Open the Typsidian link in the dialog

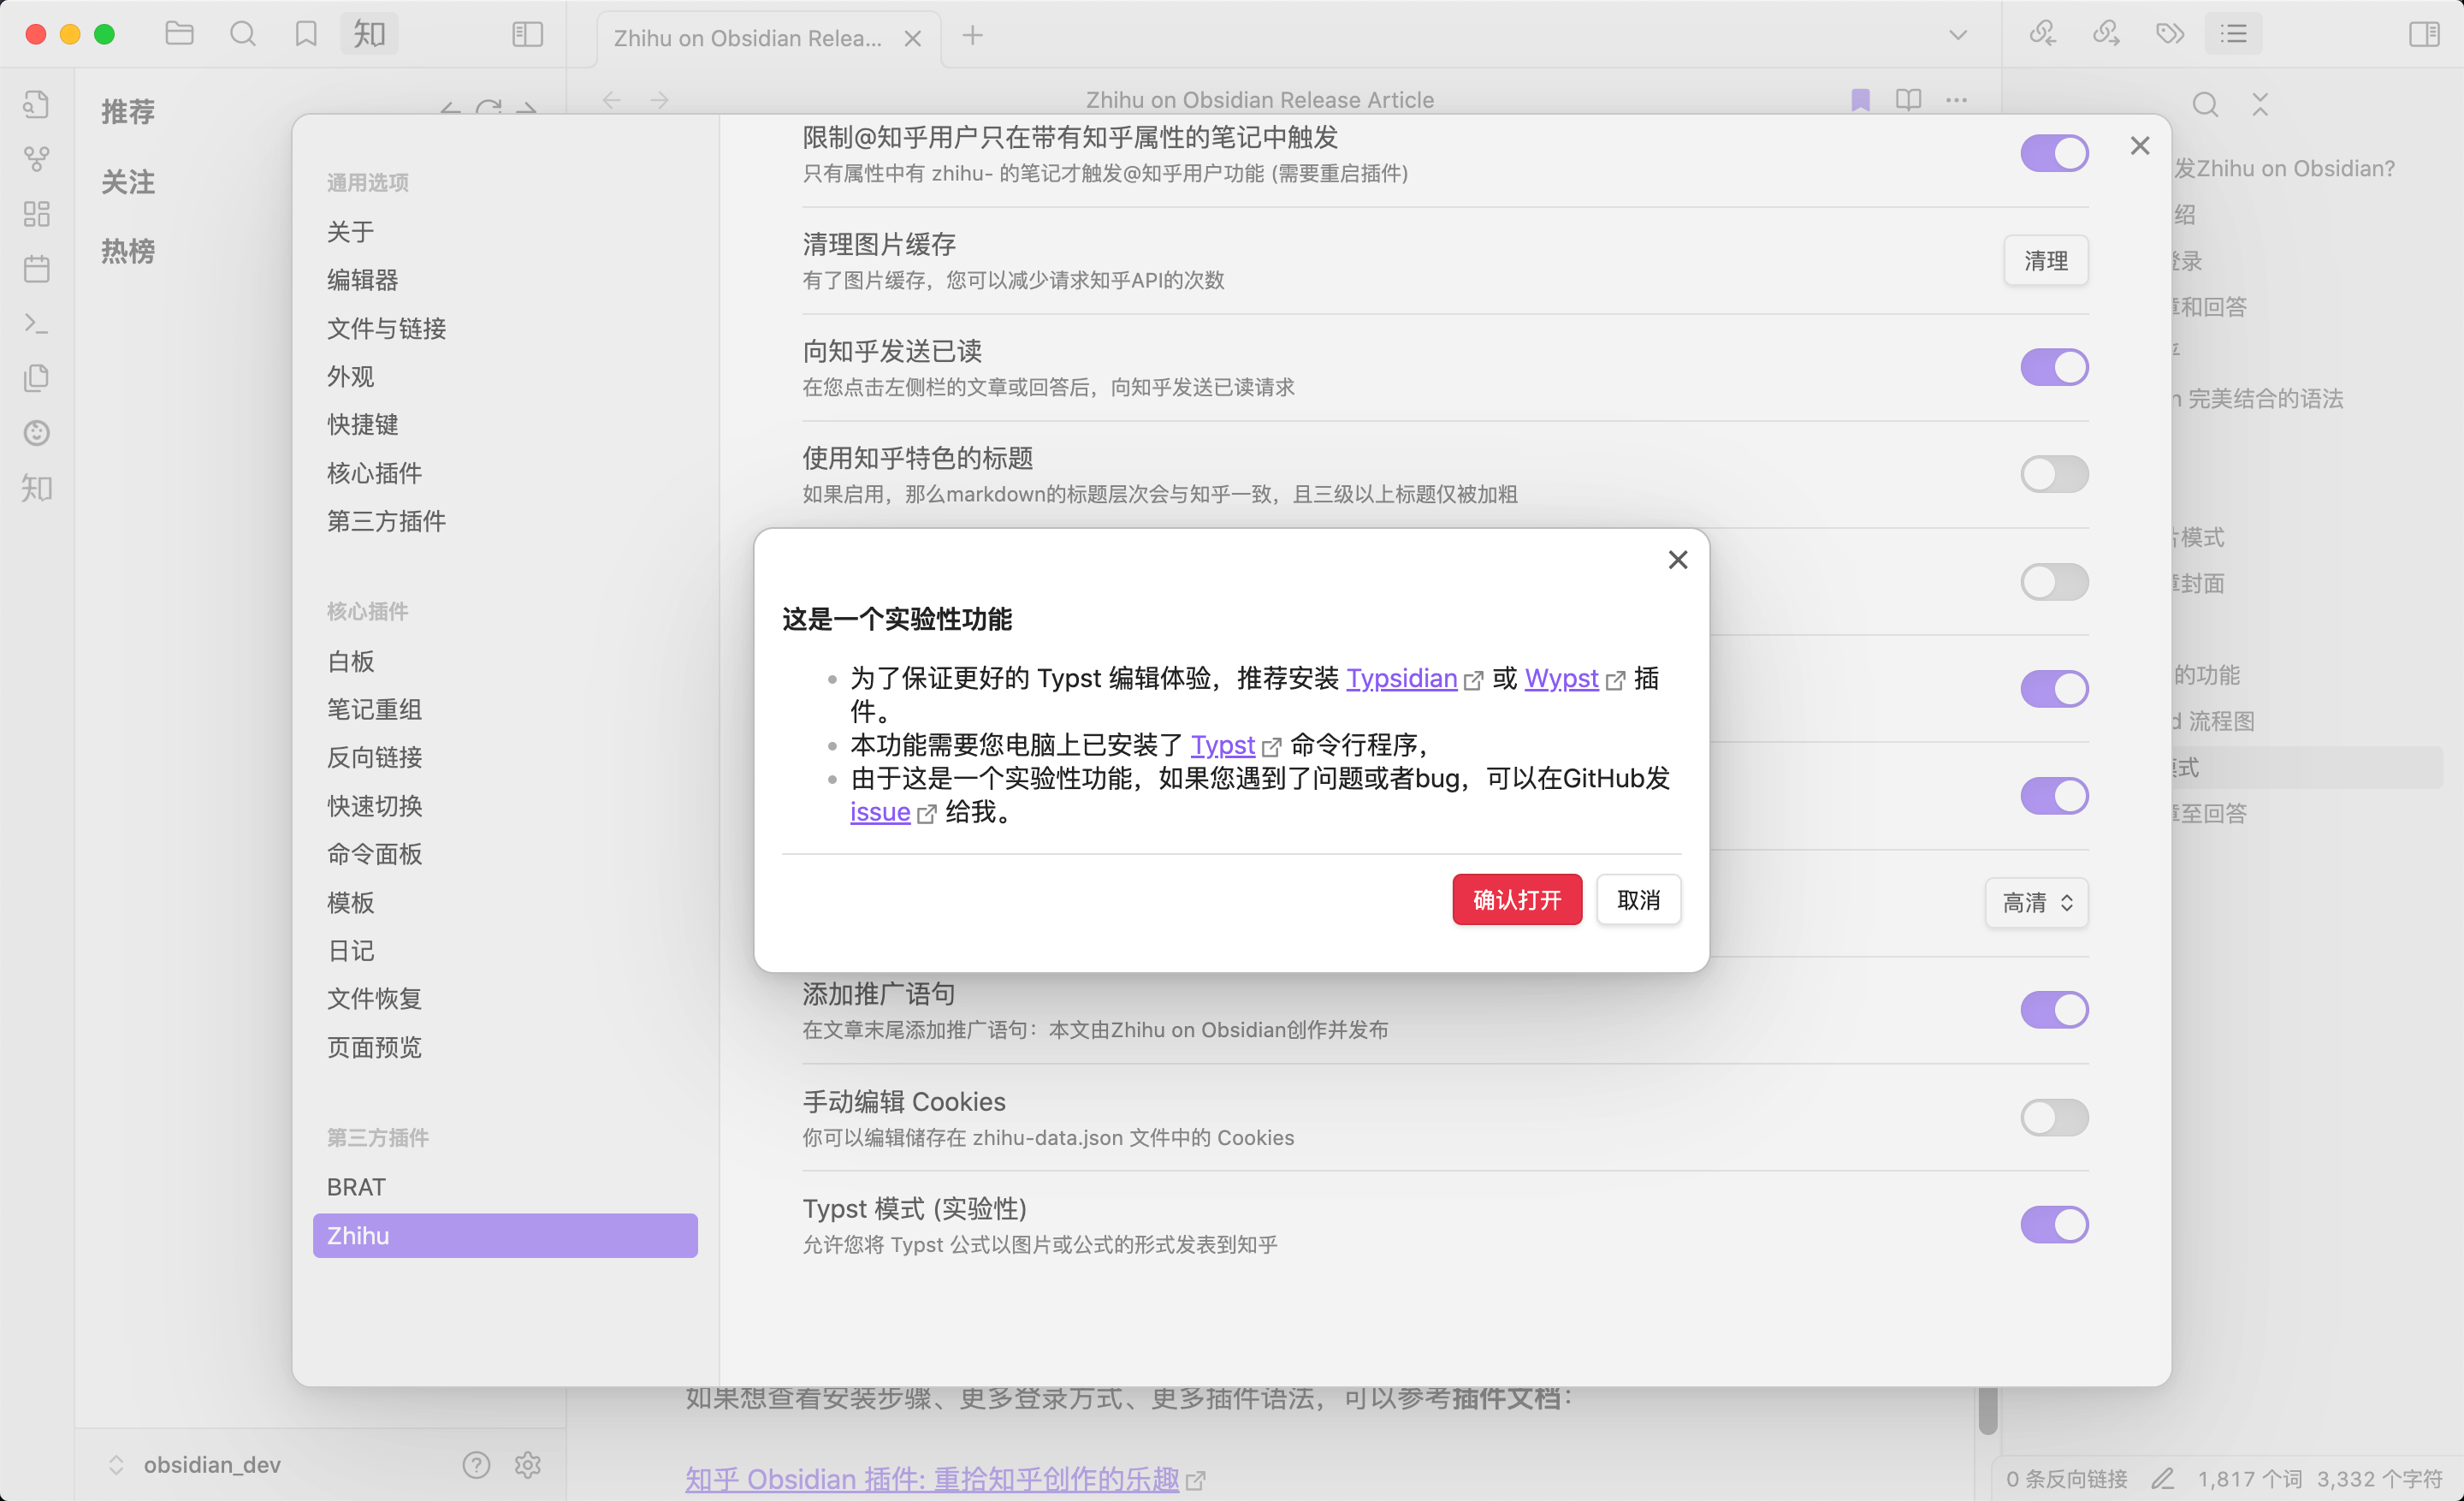[1402, 678]
